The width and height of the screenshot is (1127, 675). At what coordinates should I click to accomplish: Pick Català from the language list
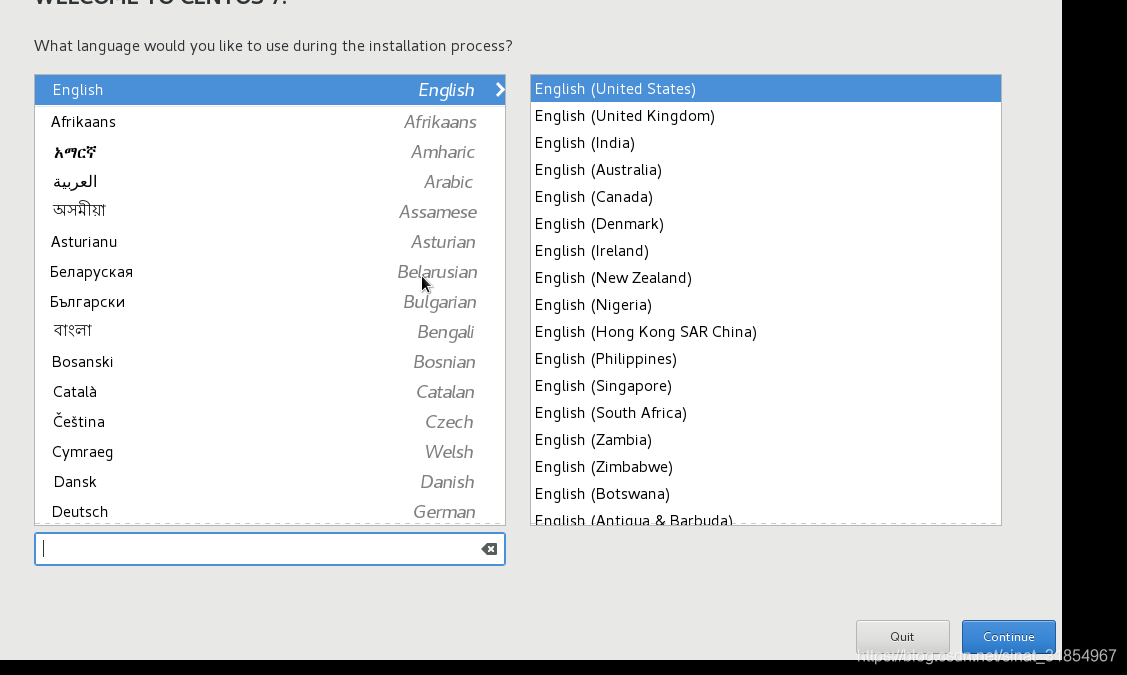(x=270, y=392)
